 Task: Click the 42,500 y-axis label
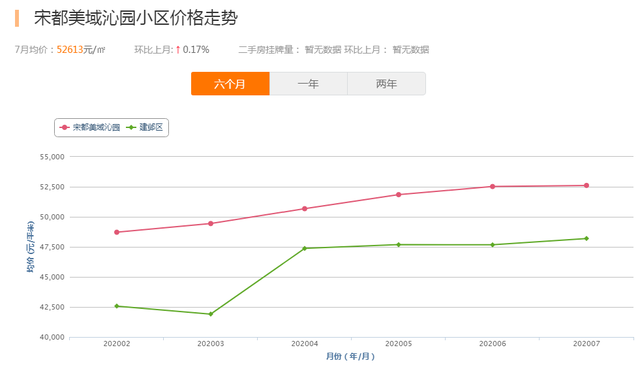click(x=52, y=307)
